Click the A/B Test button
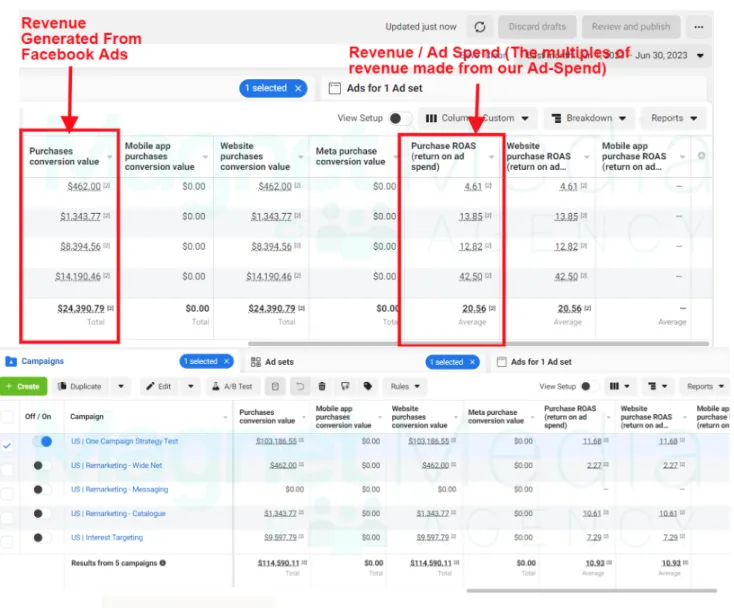The width and height of the screenshot is (734, 608). [232, 386]
